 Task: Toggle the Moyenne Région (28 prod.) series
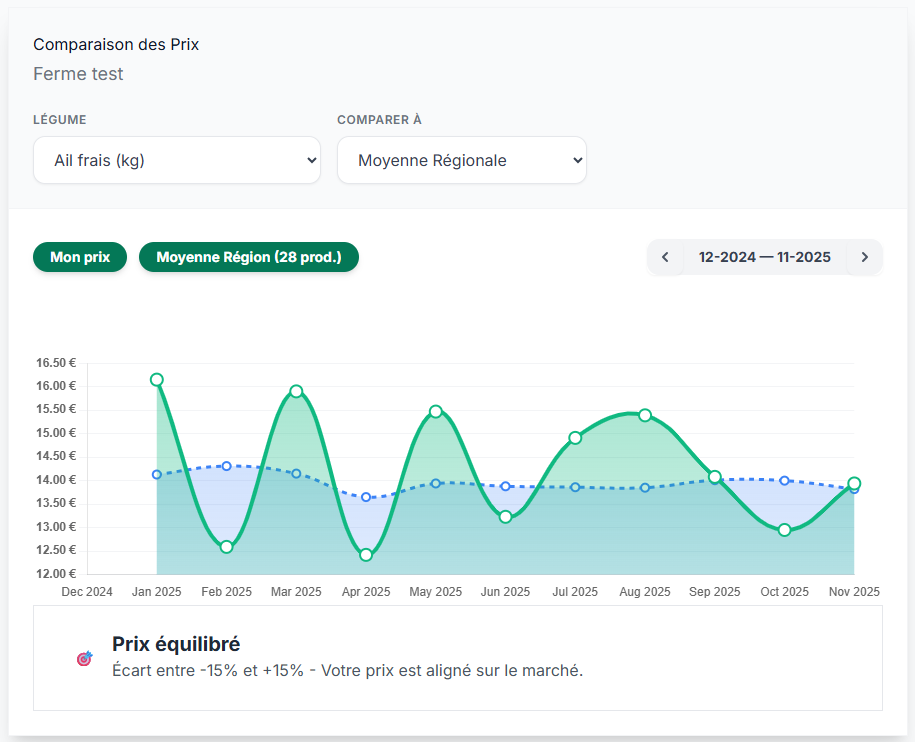(248, 257)
